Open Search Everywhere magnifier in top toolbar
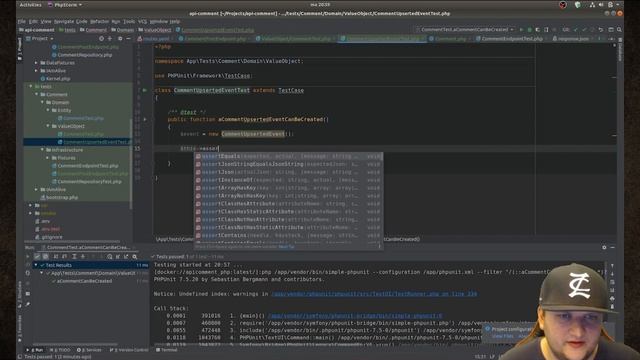The height and width of the screenshot is (360, 640). (x=619, y=30)
